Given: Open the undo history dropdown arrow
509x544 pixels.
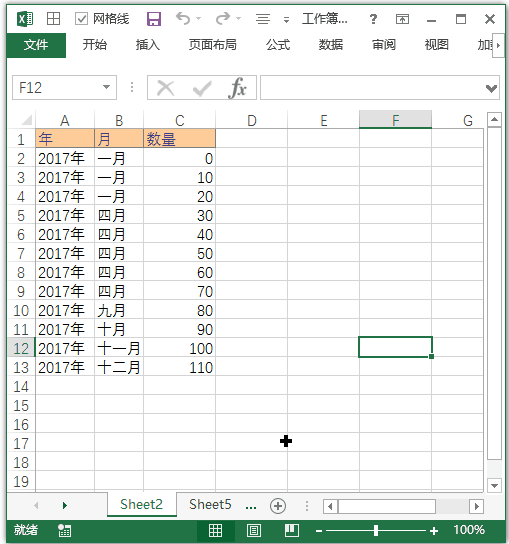Looking at the screenshot, I should point(198,18).
